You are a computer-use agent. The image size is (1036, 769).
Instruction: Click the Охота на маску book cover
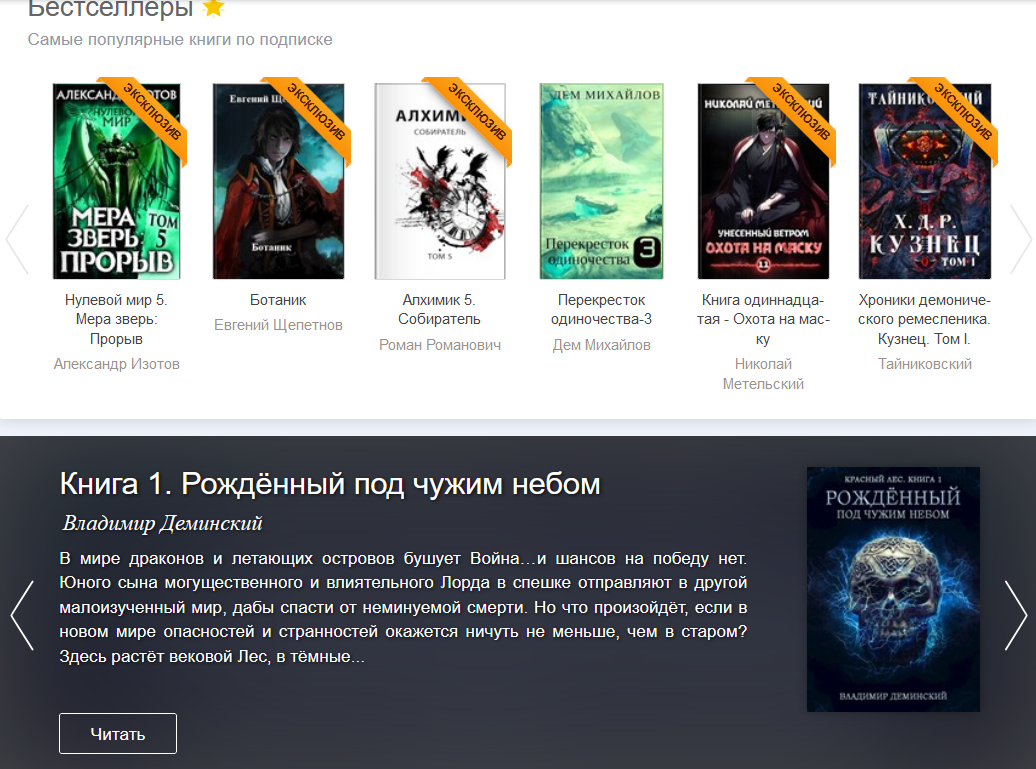coord(763,181)
